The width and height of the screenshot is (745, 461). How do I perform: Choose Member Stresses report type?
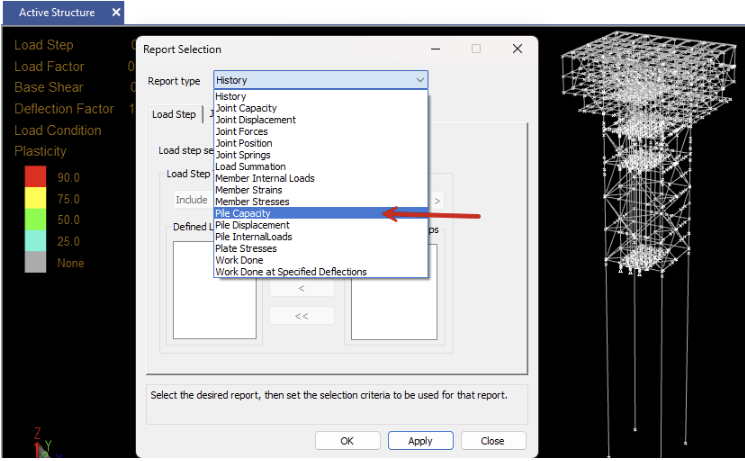(321, 202)
